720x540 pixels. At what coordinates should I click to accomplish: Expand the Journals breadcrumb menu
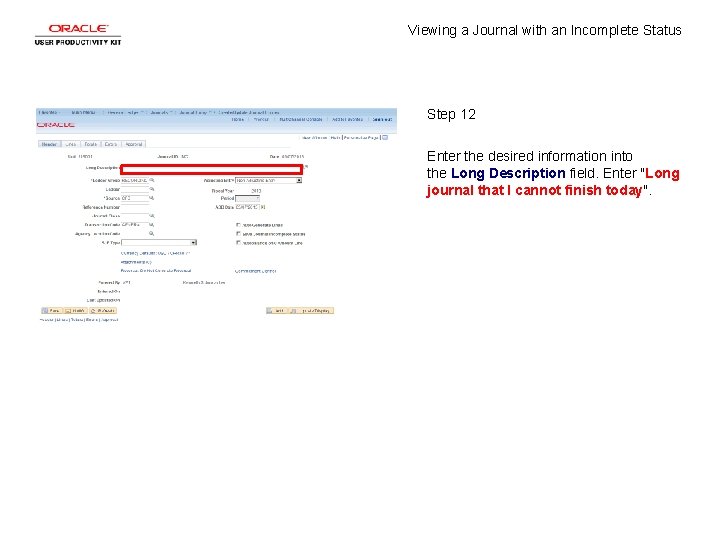161,112
